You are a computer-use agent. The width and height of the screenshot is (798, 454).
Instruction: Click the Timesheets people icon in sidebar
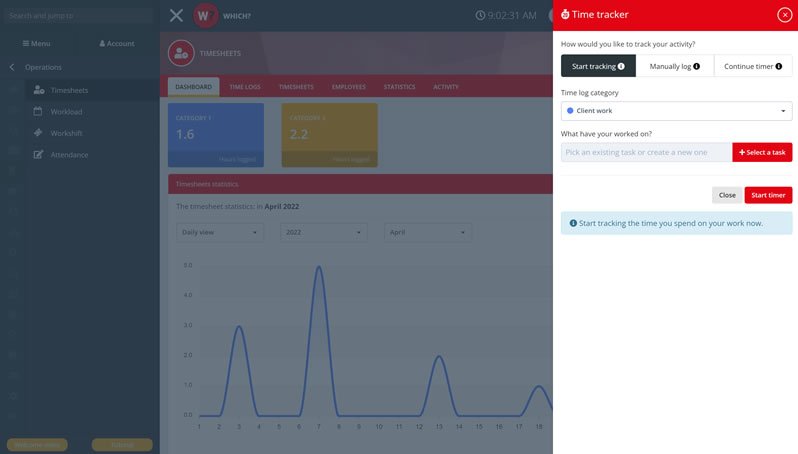point(39,90)
